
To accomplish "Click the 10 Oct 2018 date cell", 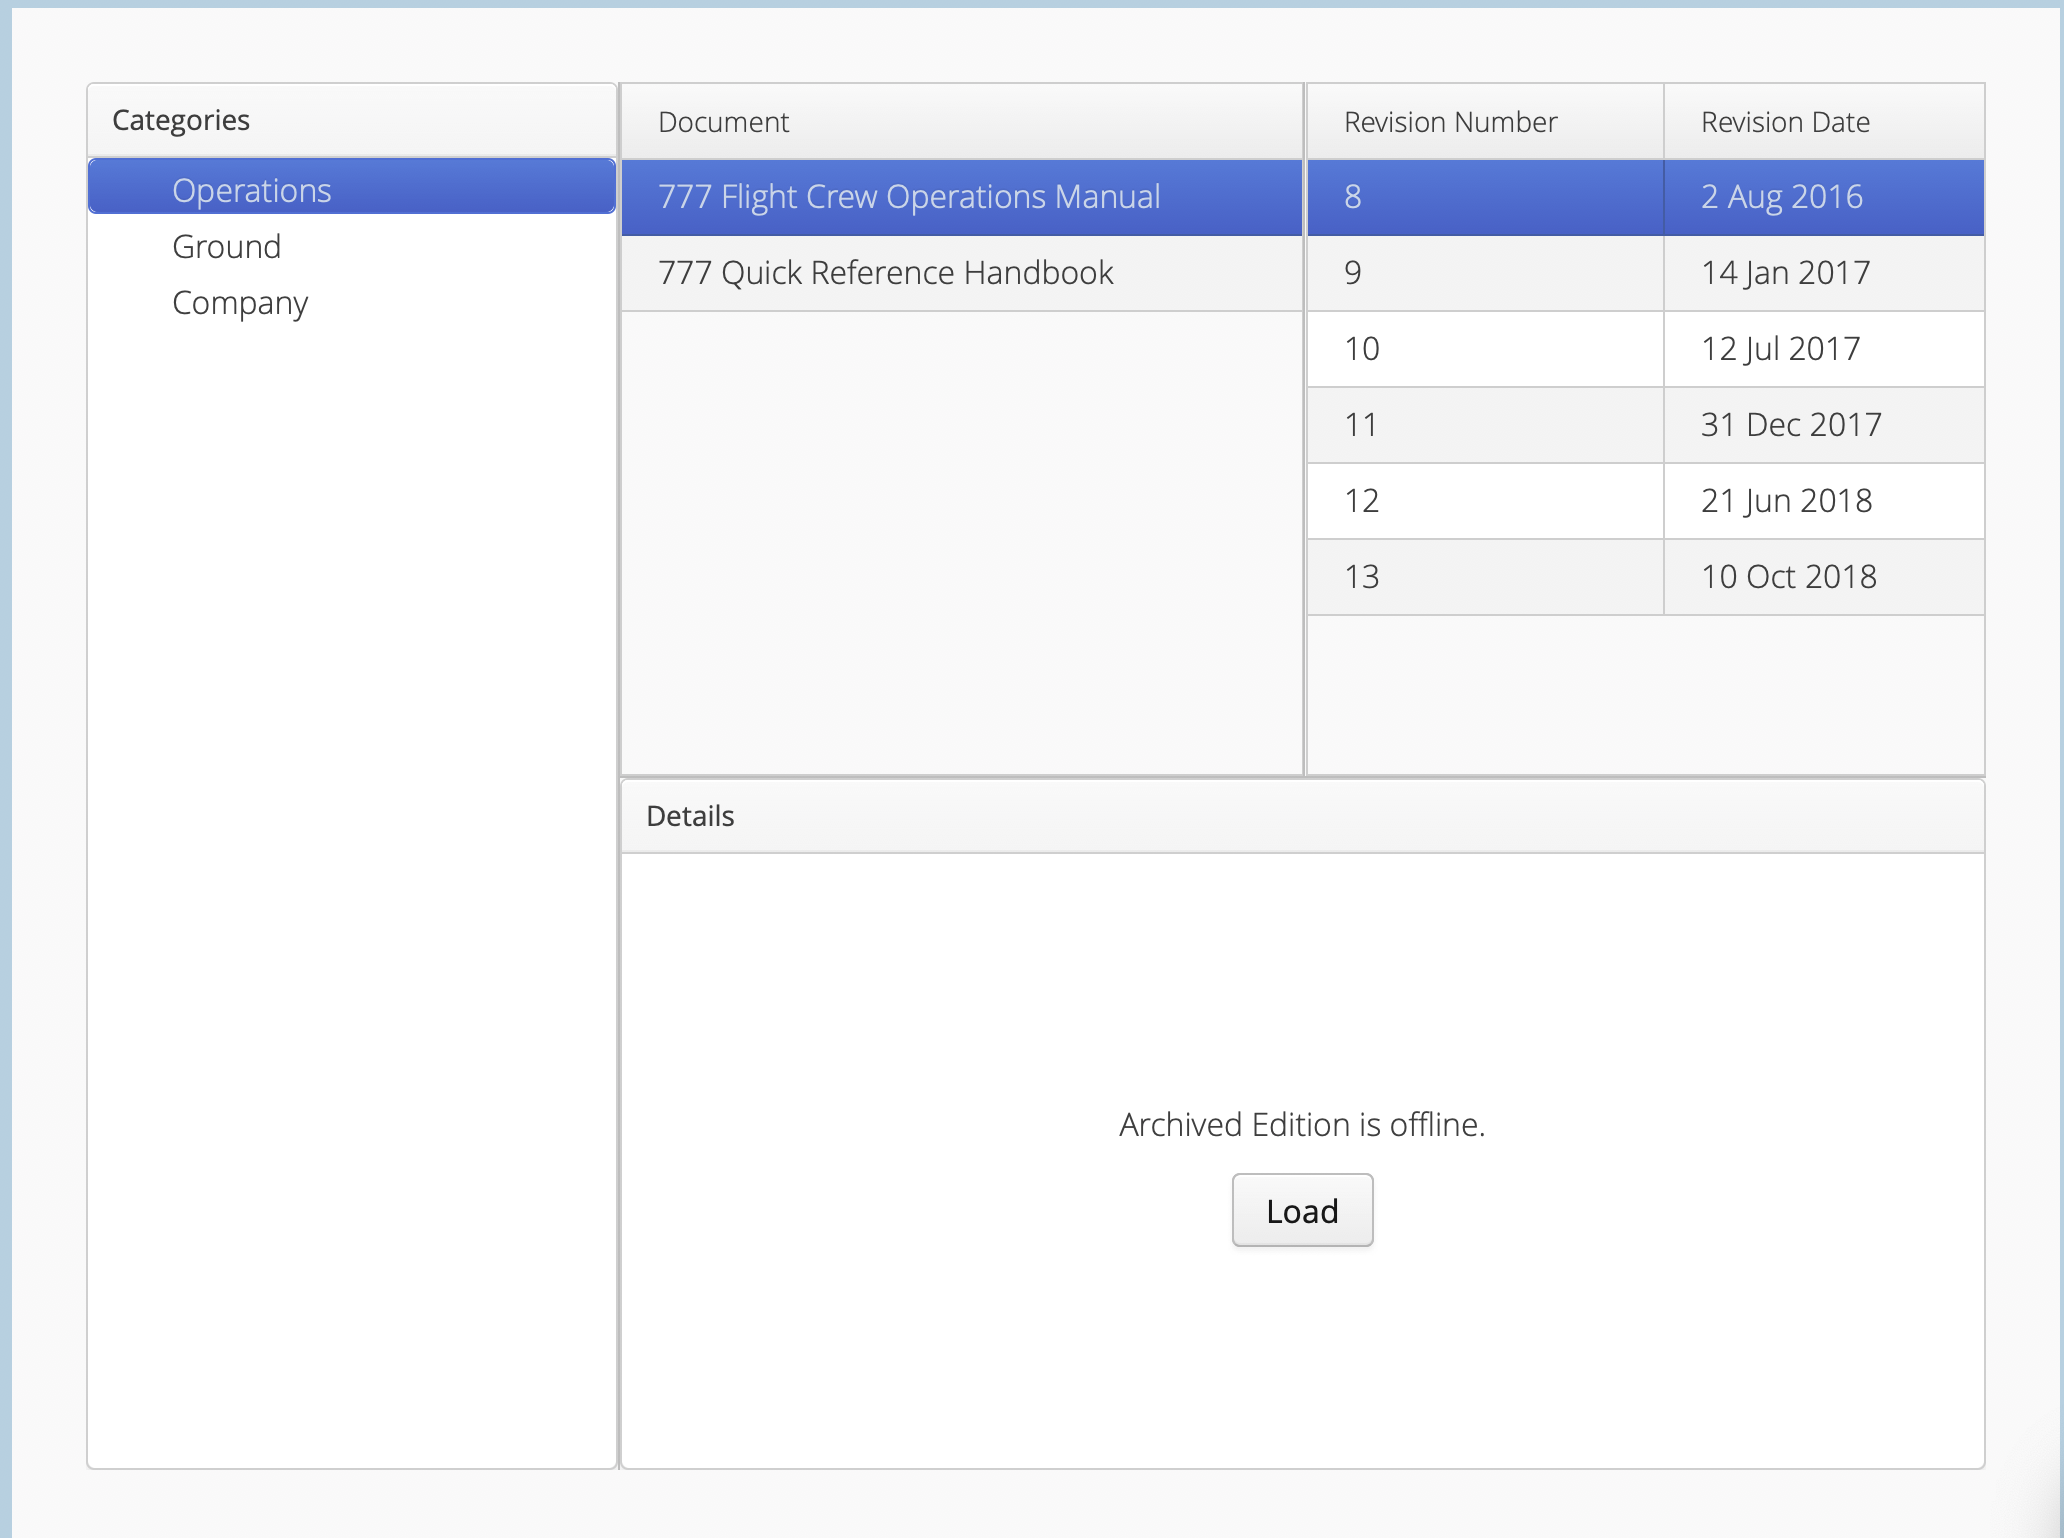I will click(x=1788, y=576).
